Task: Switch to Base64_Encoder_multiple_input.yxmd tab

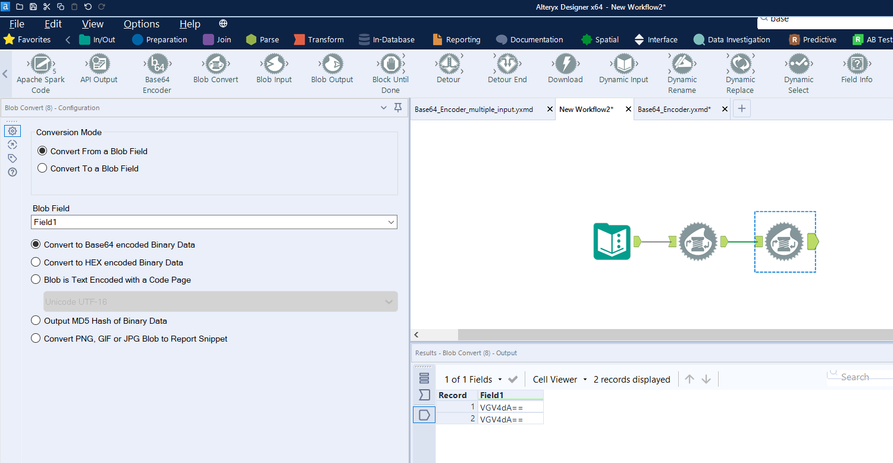Action: point(474,109)
